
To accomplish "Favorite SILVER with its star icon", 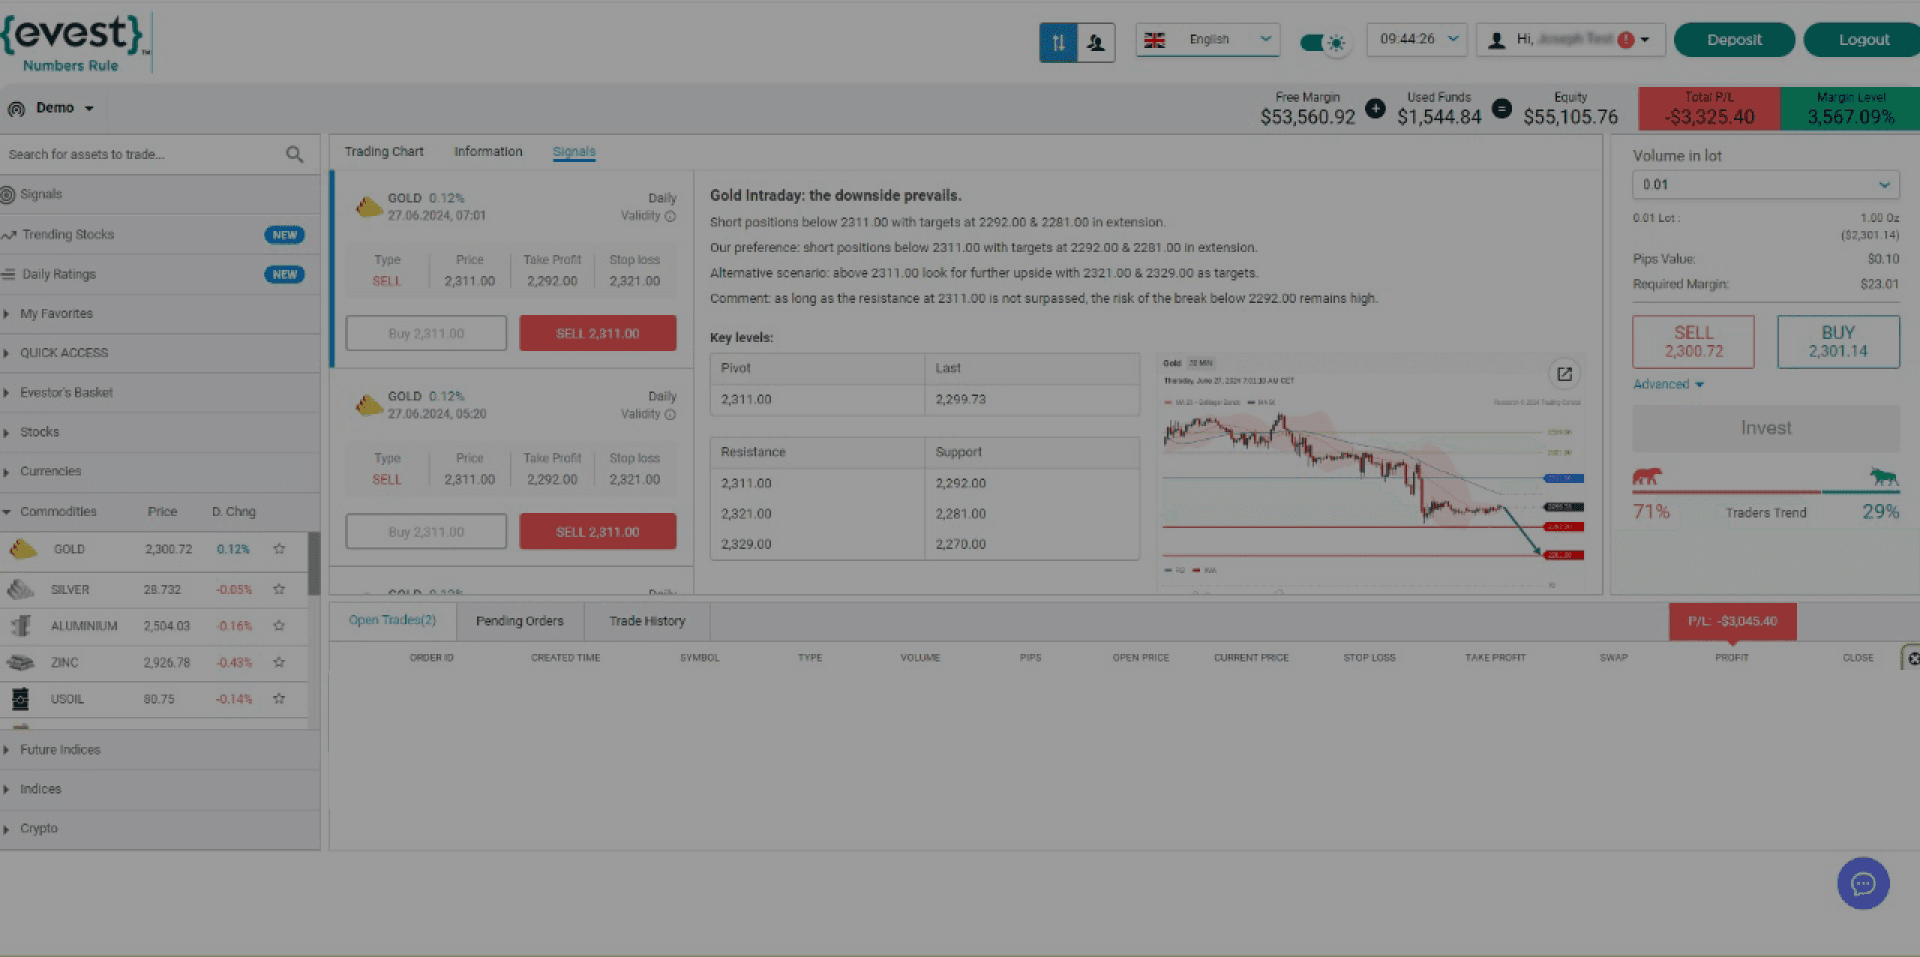I will [279, 589].
